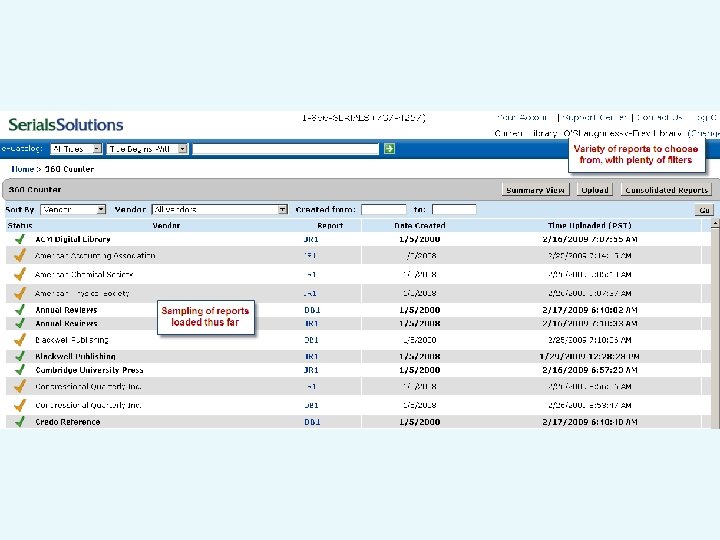This screenshot has width=720, height=540.
Task: Click the green checkmark for Blackwell Publishing JR1 row
Action: click(x=20, y=356)
